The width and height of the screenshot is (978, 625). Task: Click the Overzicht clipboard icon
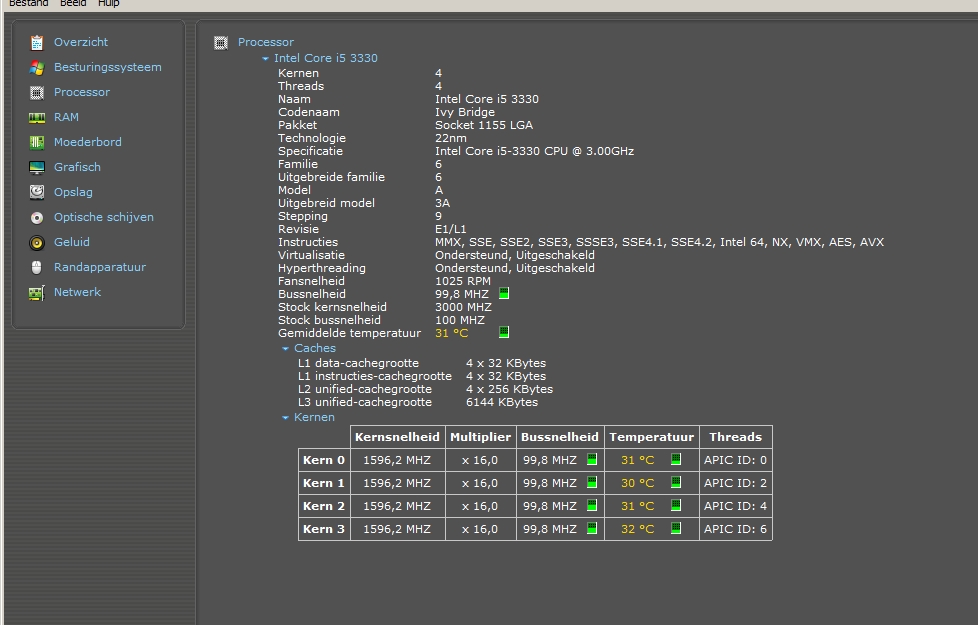tap(37, 42)
